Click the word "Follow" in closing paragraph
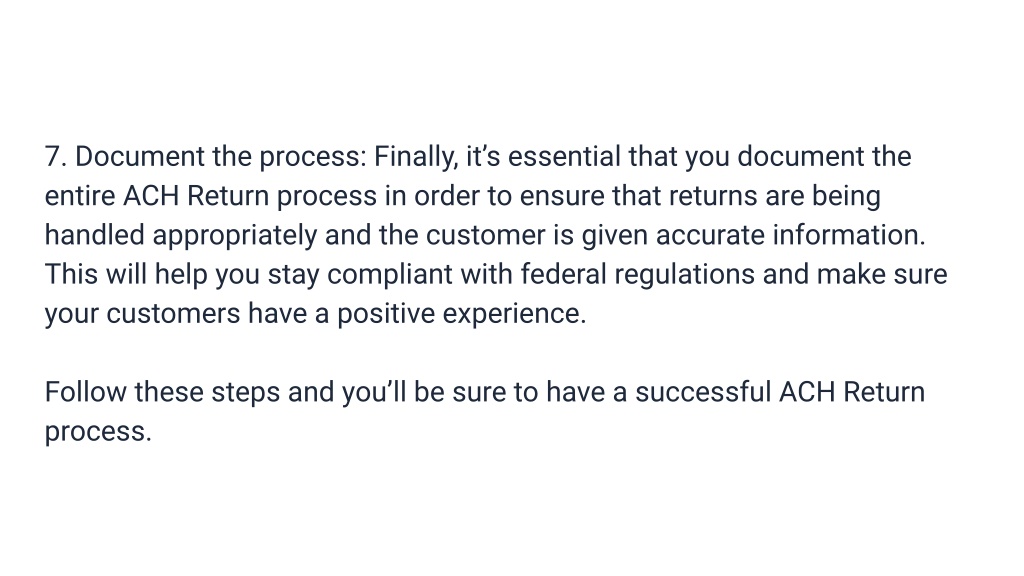 pyautogui.click(x=86, y=392)
